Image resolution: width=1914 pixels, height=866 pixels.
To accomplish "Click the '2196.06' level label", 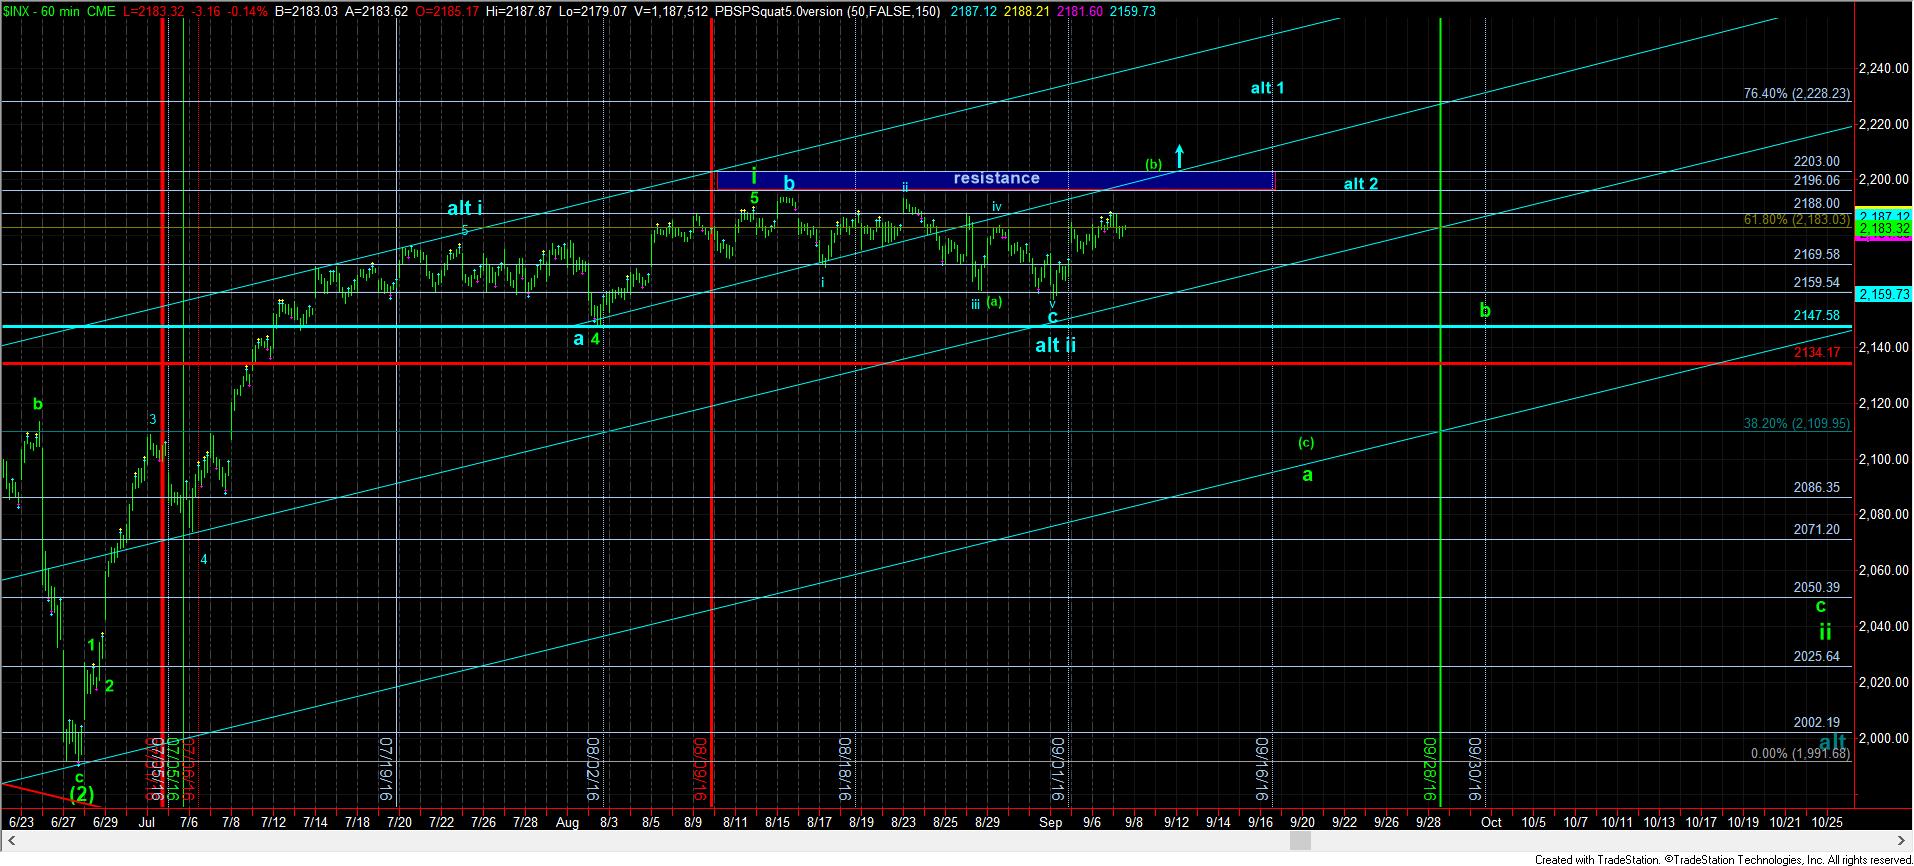I will coord(1816,180).
